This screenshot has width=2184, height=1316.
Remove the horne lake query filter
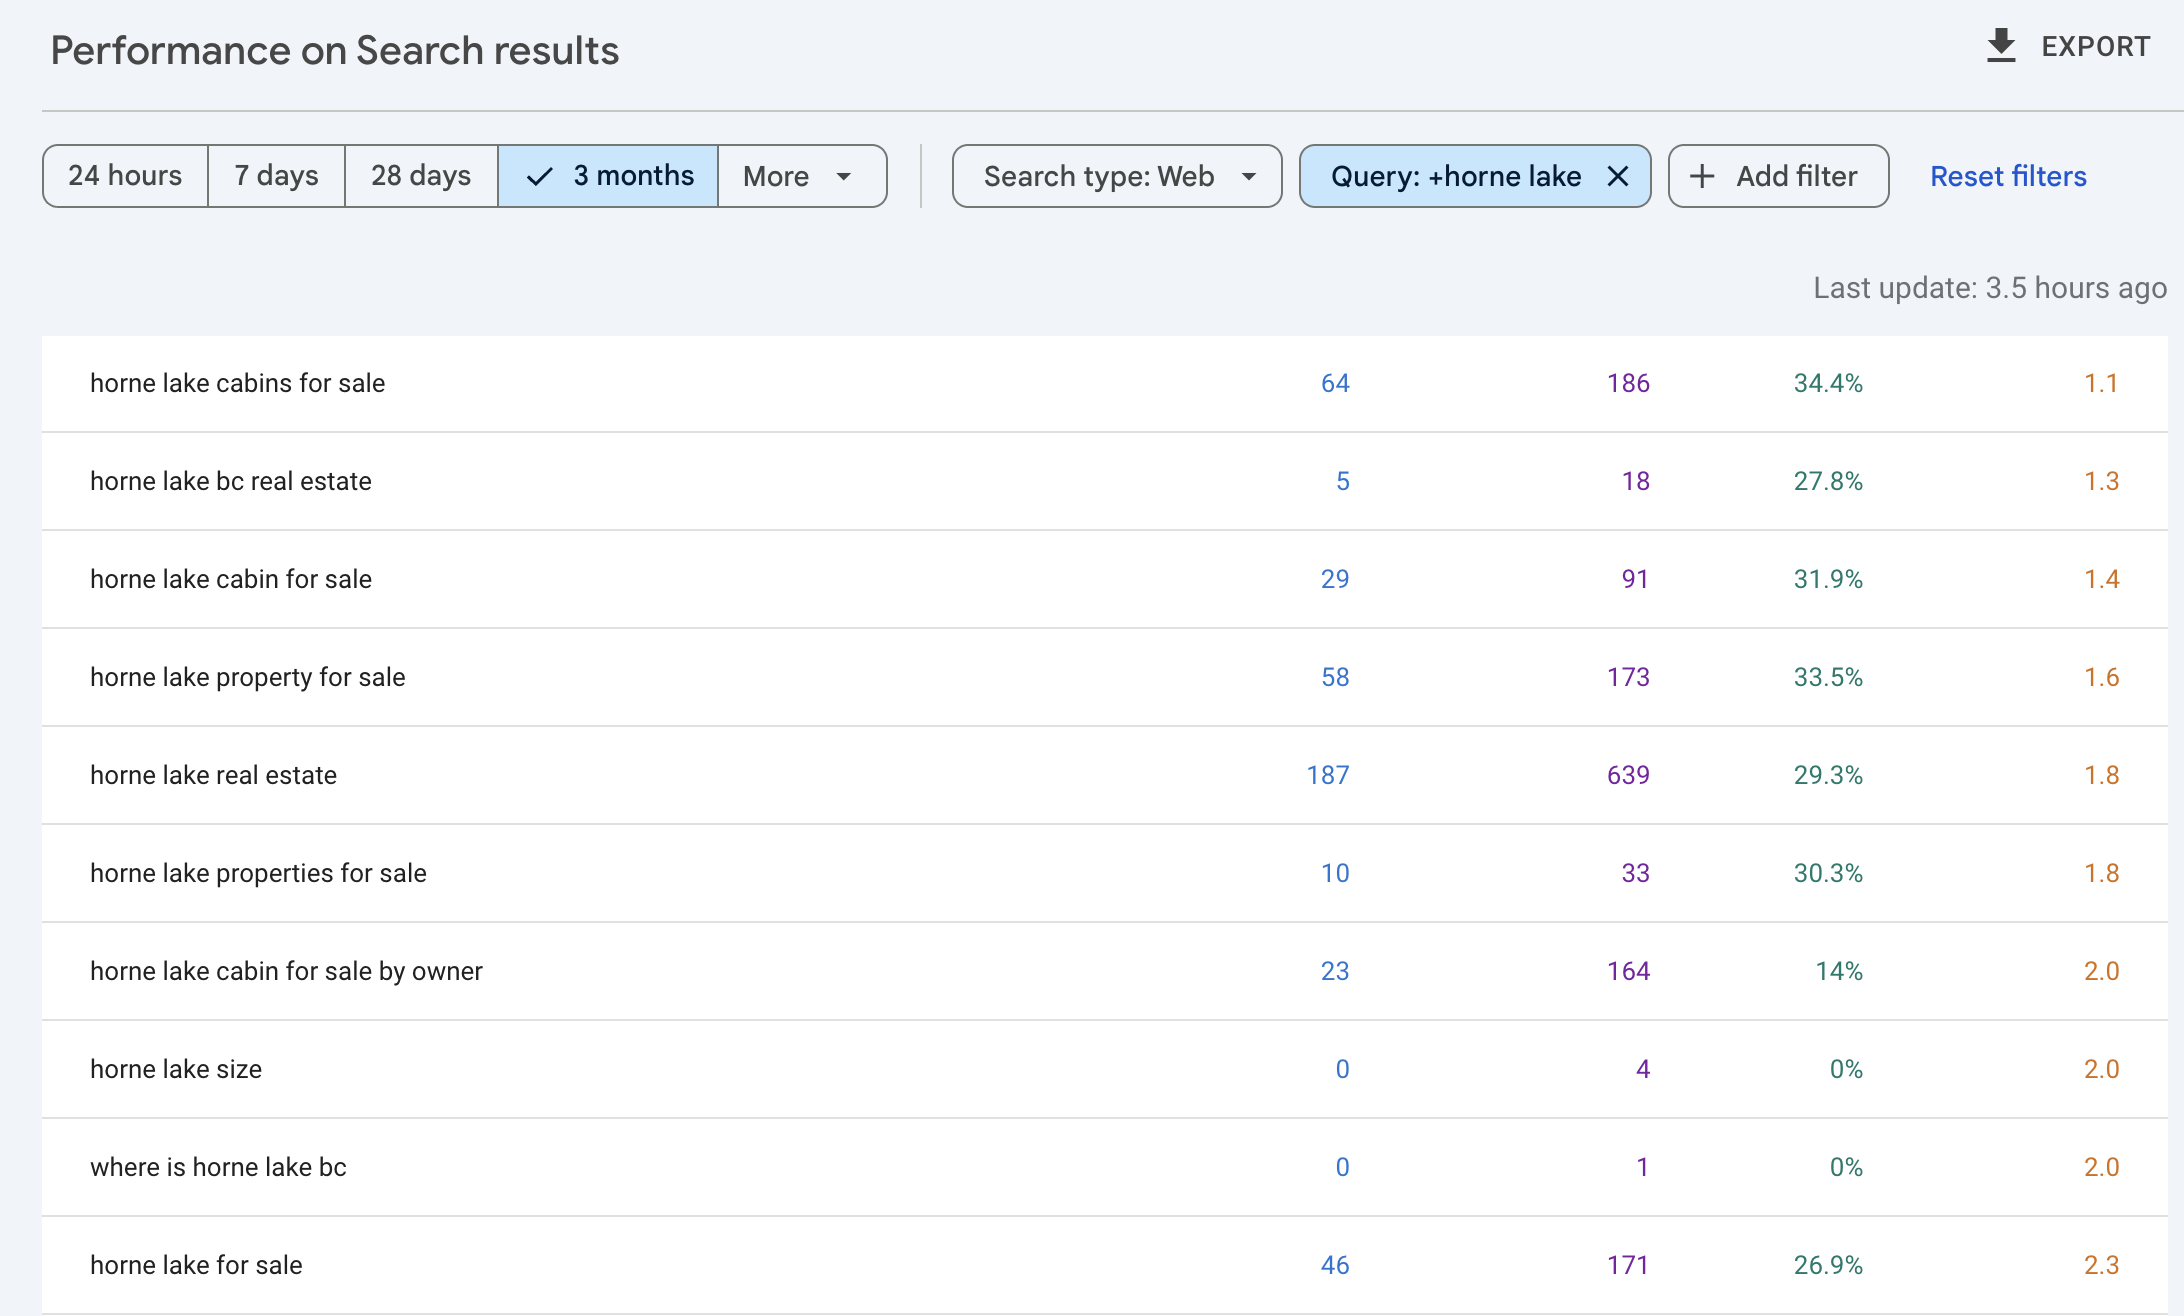click(1617, 176)
